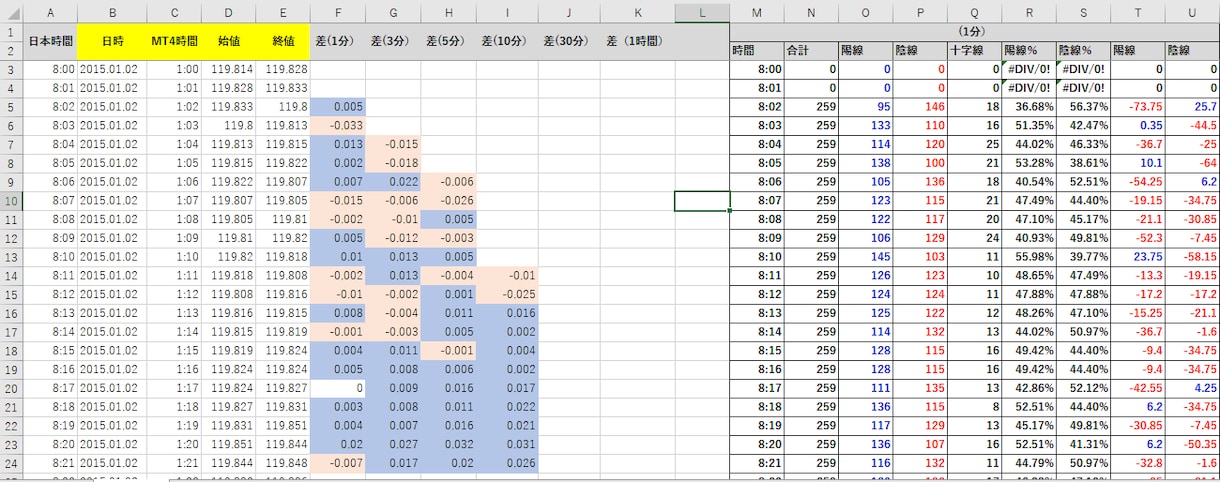Select the column F header
This screenshot has height=482, width=1220.
338,12
